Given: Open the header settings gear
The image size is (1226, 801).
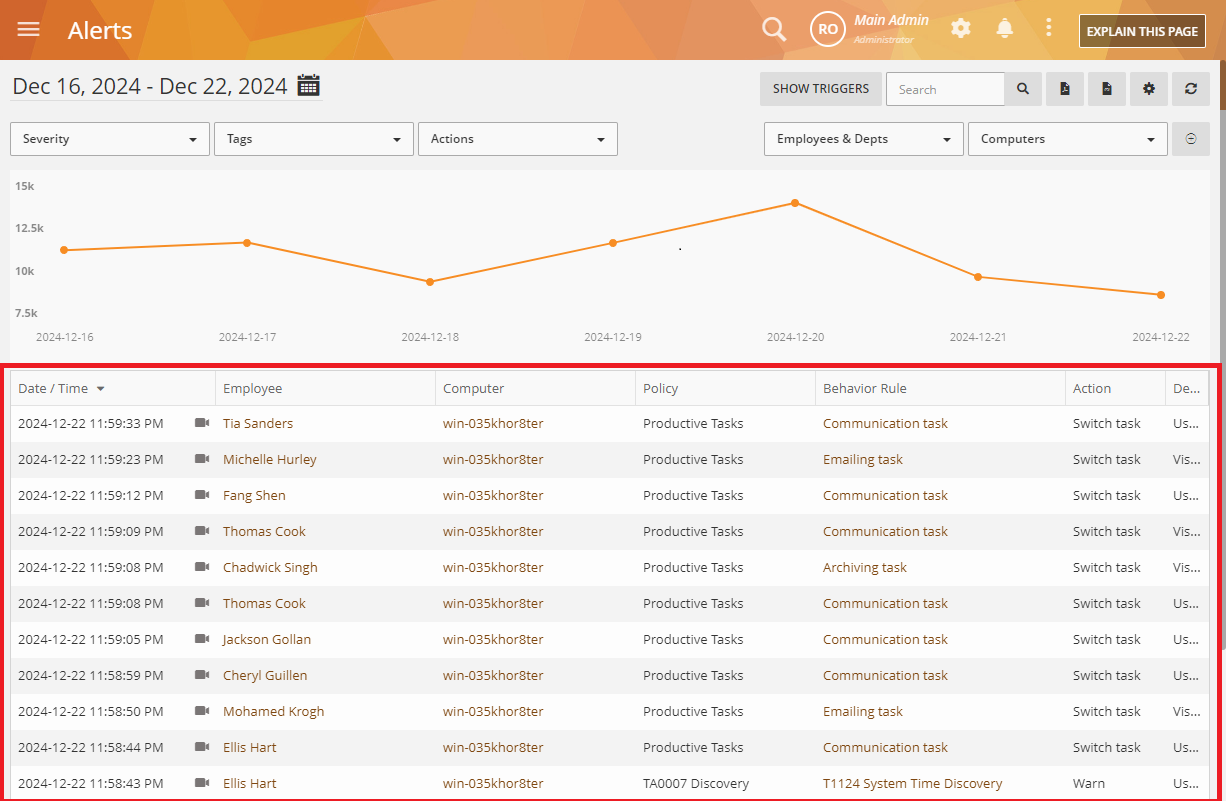Looking at the screenshot, I should point(960,28).
